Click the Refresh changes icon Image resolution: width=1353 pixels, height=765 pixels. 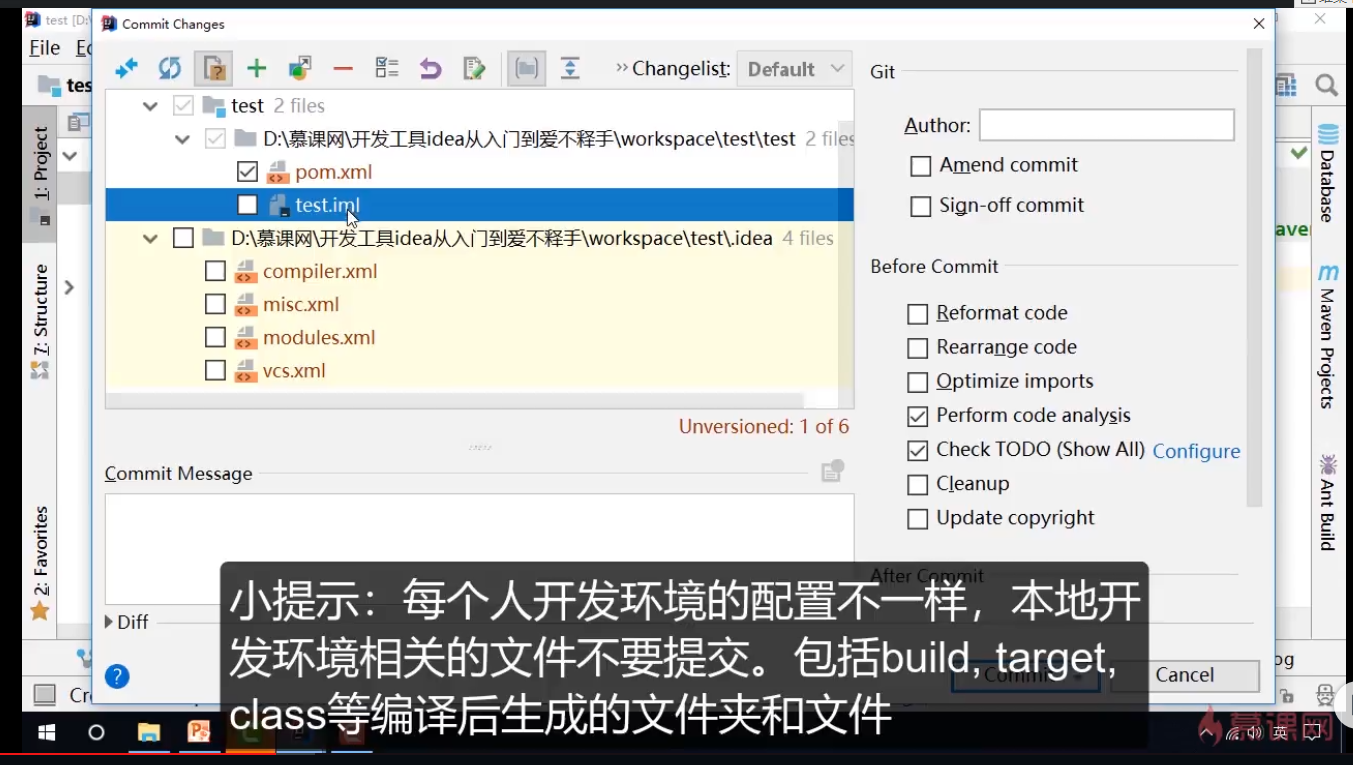pos(170,68)
